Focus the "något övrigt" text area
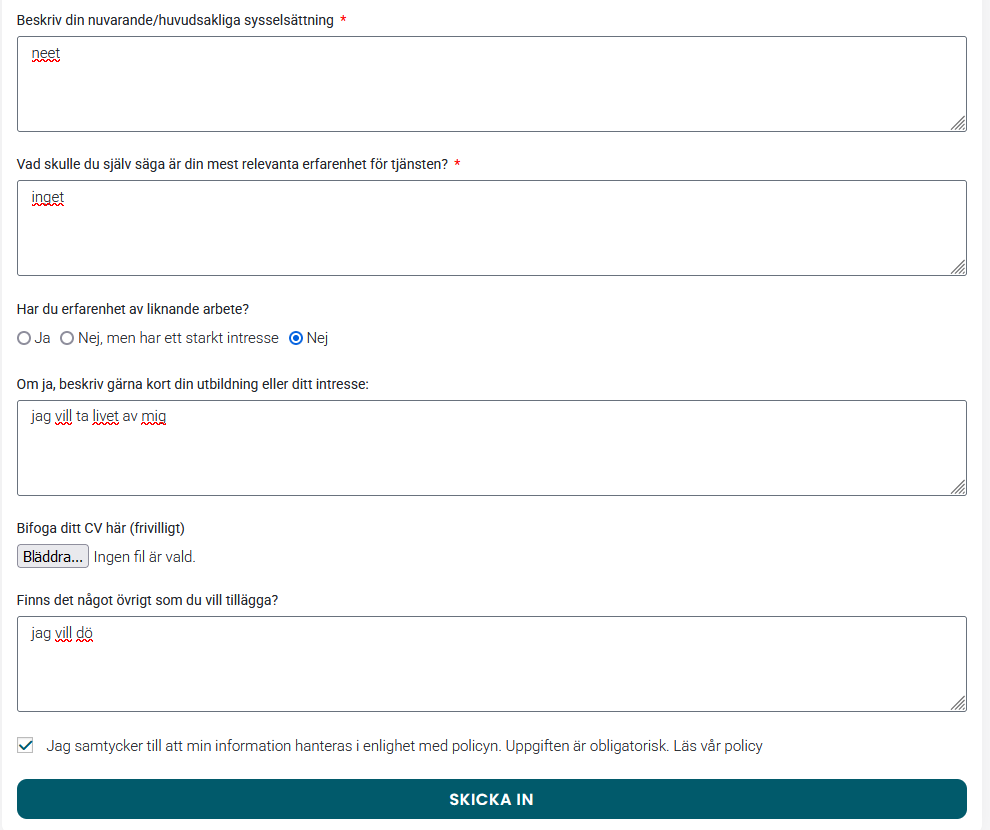Viewport: 990px width, 830px height. tap(492, 664)
